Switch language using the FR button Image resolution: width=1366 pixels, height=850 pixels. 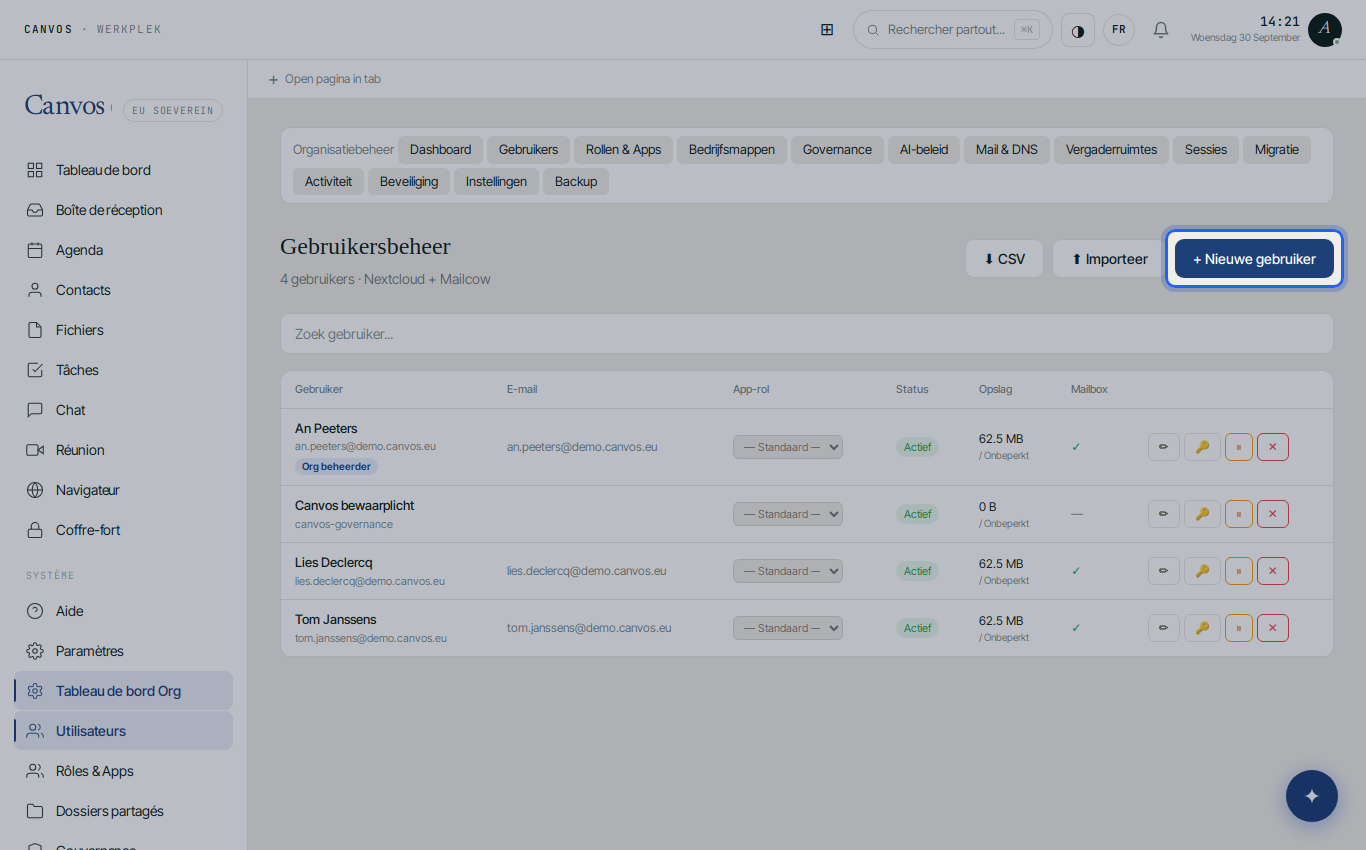coord(1119,30)
